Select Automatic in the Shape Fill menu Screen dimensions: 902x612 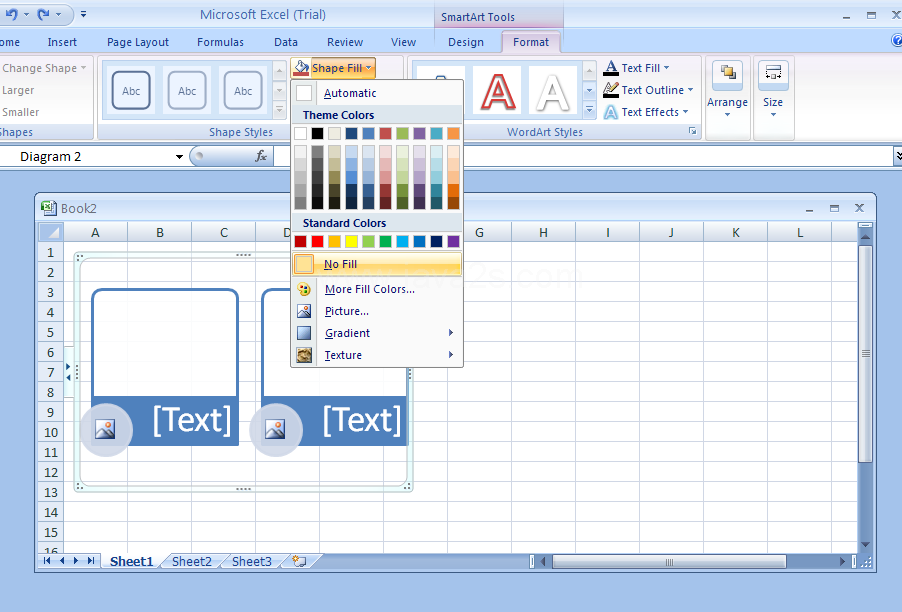[x=377, y=93]
